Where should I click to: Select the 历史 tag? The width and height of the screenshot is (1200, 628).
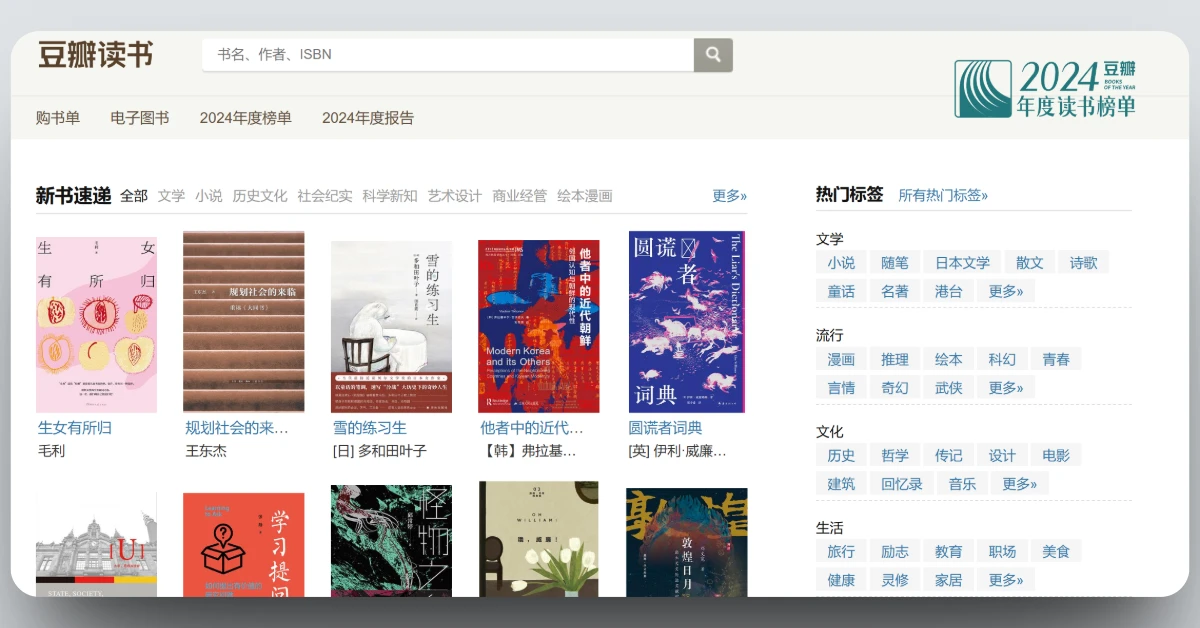(841, 455)
